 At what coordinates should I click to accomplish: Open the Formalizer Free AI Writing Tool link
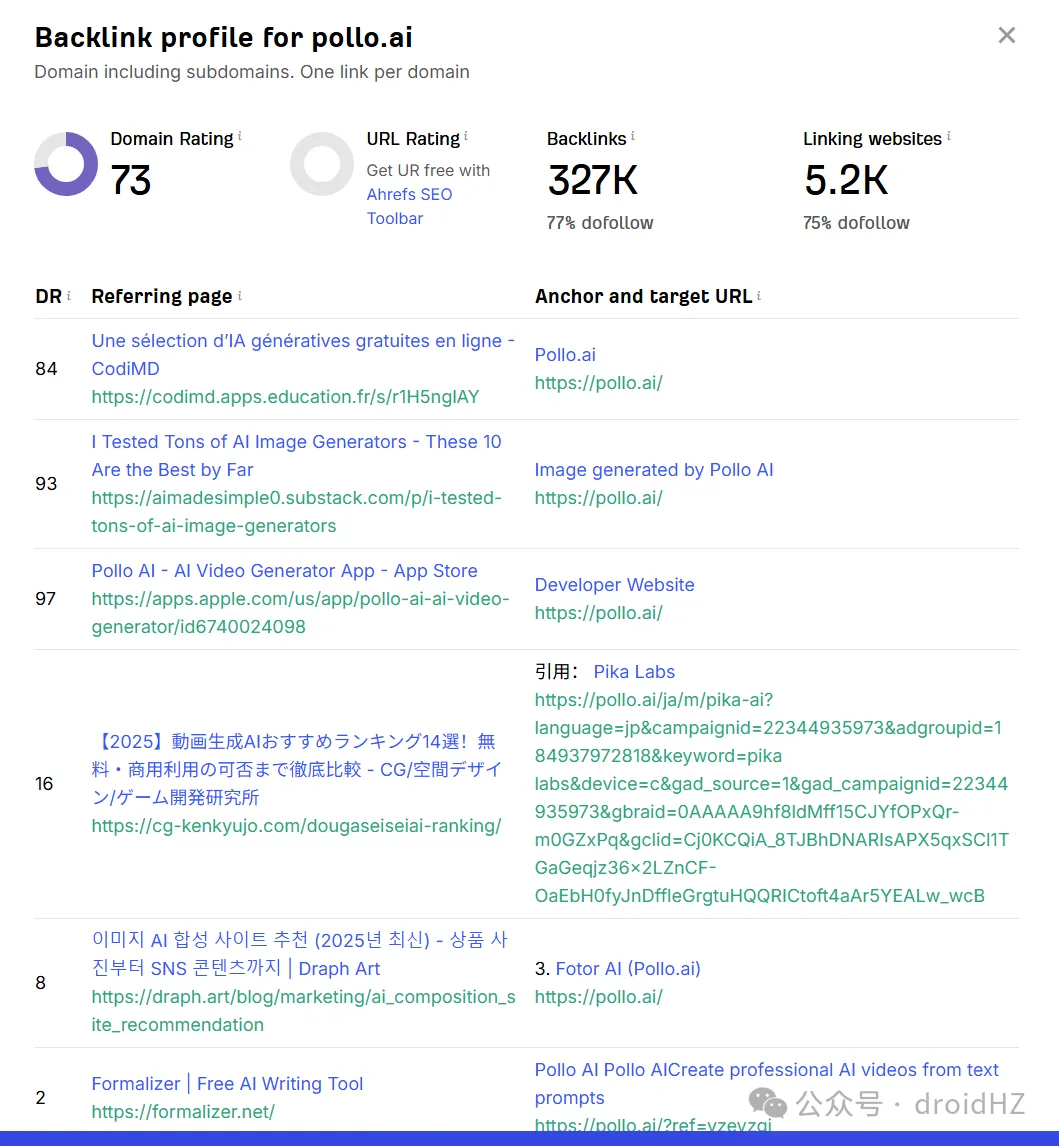[x=227, y=1084]
